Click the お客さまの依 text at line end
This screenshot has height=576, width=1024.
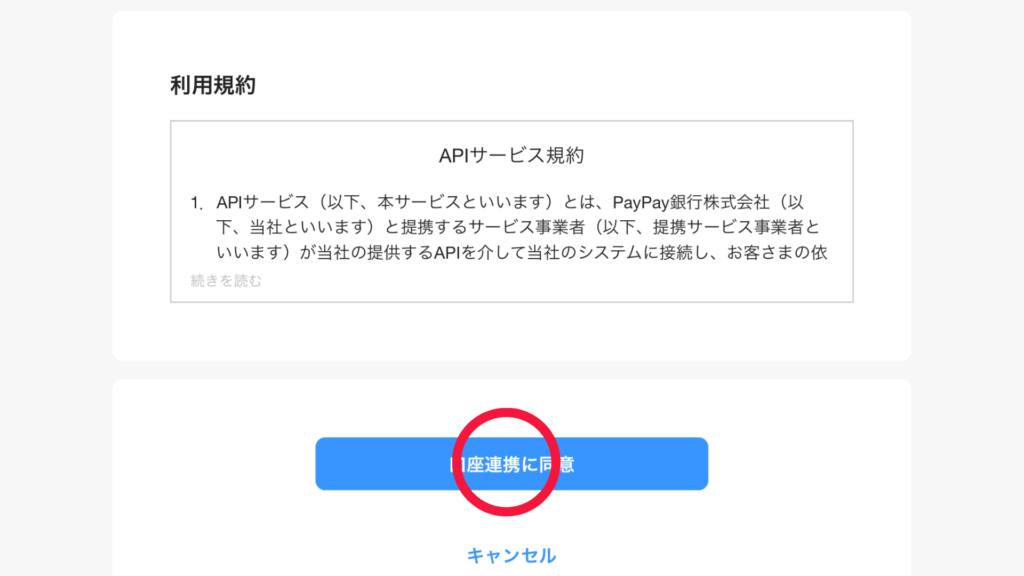(x=777, y=252)
